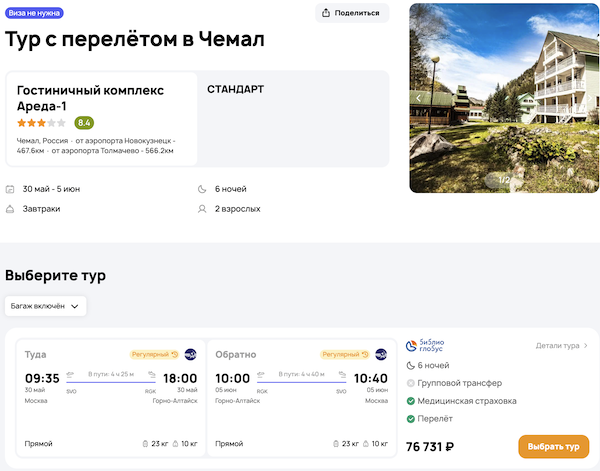Click the 8.4 hotel rating badge
This screenshot has width=600, height=471.
click(x=84, y=123)
